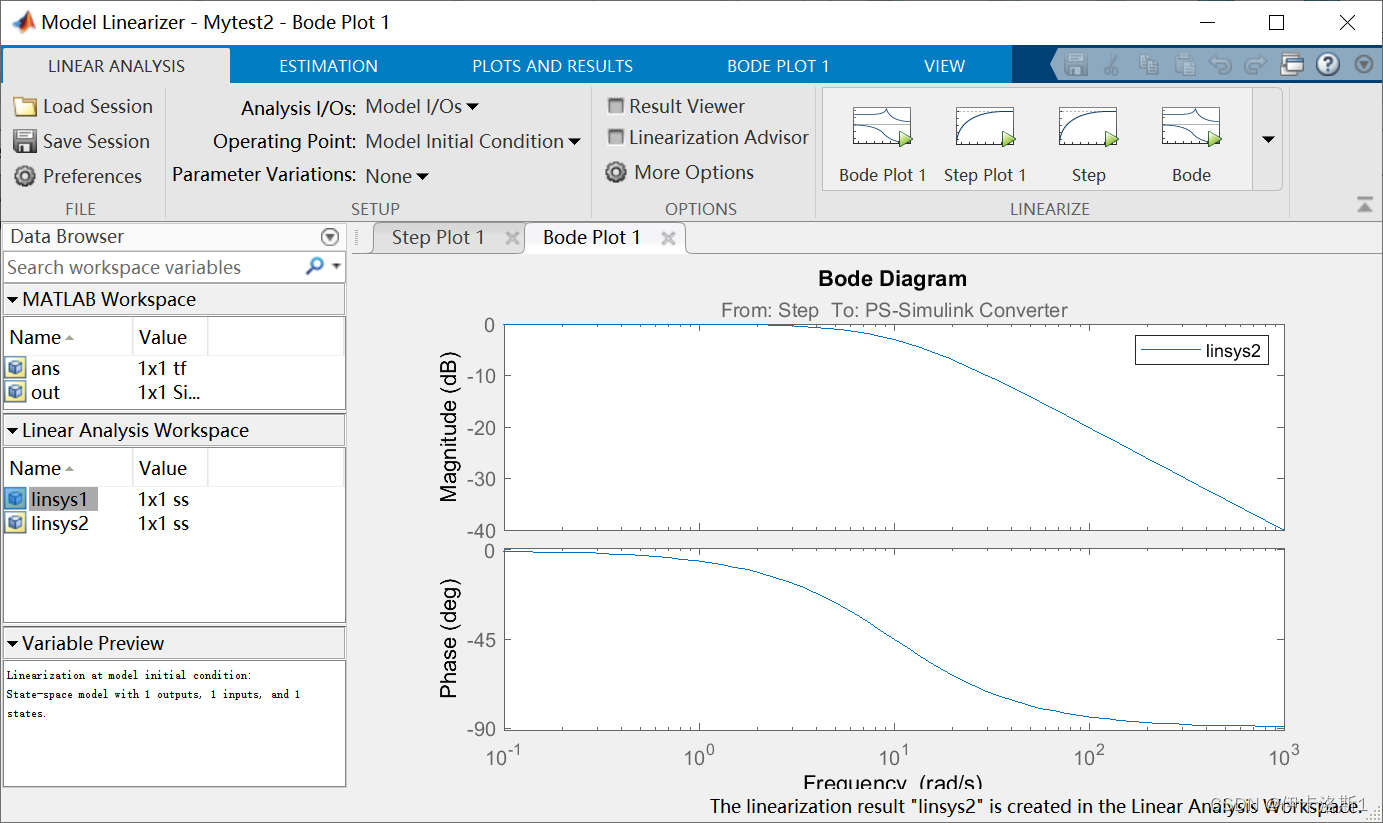Screen dimensions: 1383x823
Task: Click the linsys2 legend entry in plot
Action: (x=1202, y=350)
